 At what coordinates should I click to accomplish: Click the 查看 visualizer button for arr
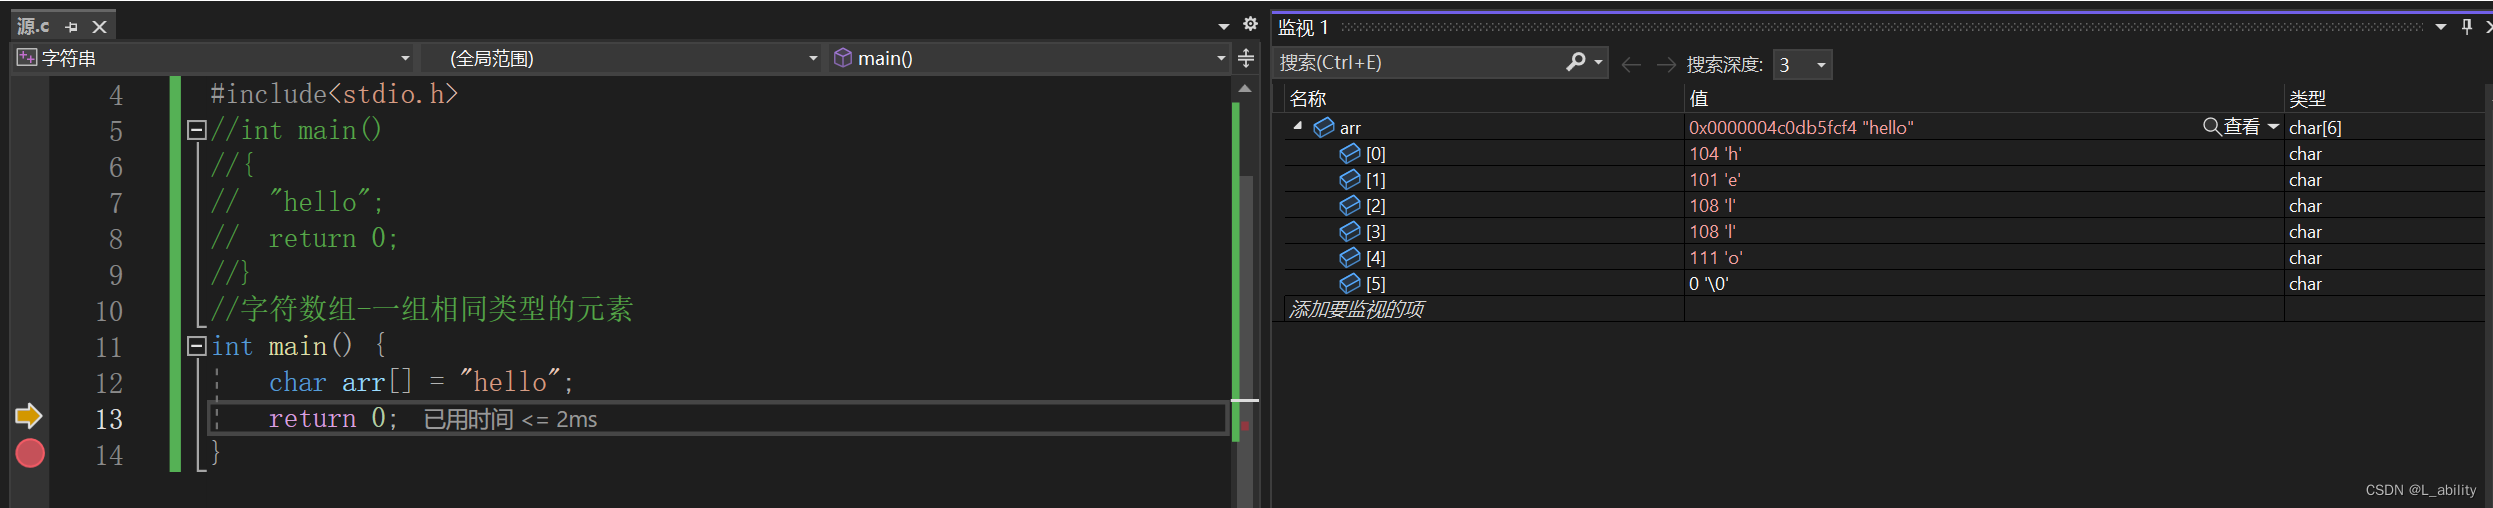(x=2232, y=127)
